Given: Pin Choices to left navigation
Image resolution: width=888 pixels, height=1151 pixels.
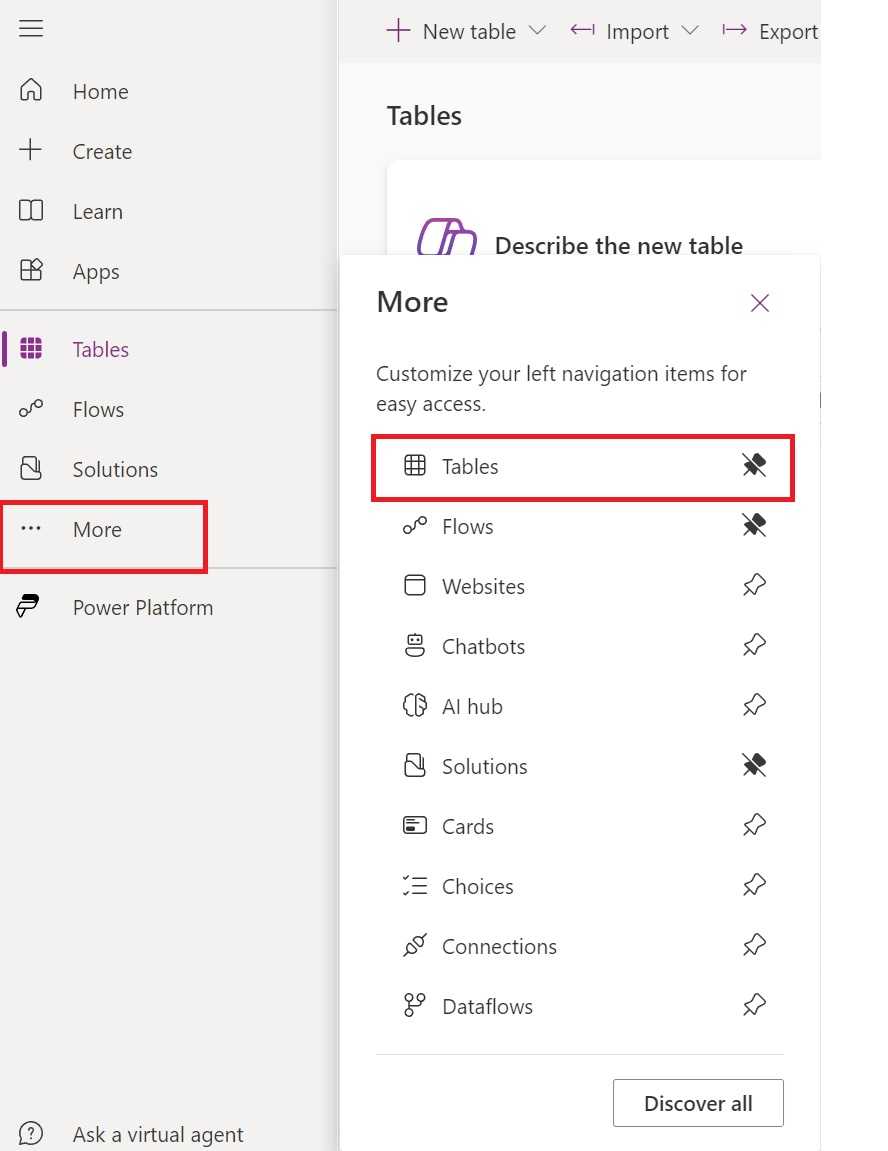Looking at the screenshot, I should pyautogui.click(x=754, y=885).
